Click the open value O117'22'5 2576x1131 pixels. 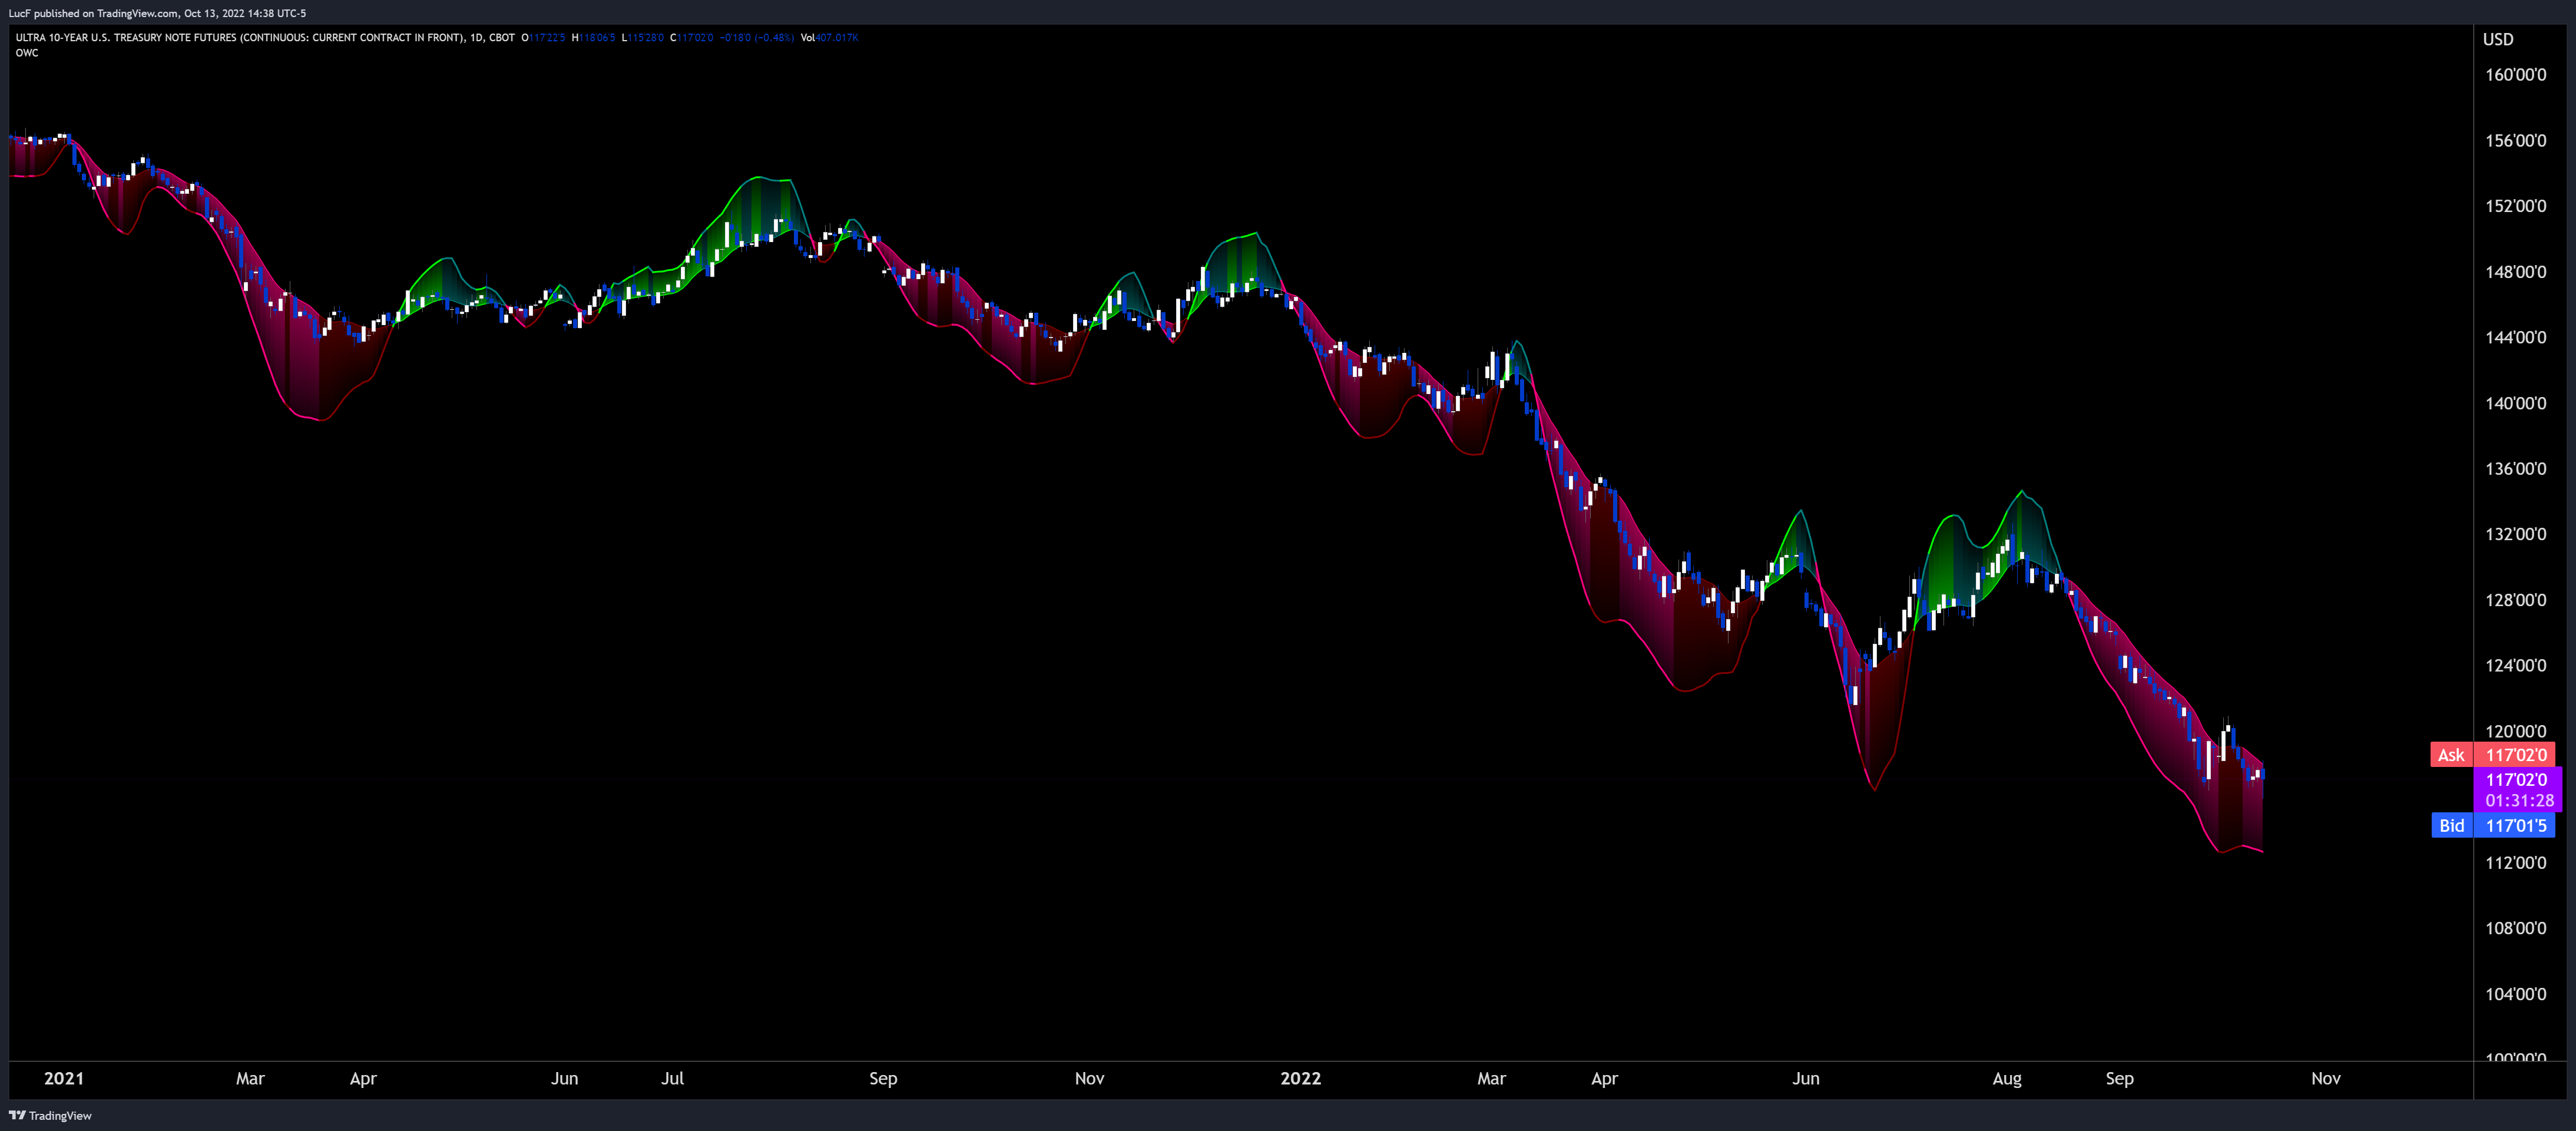coord(543,38)
